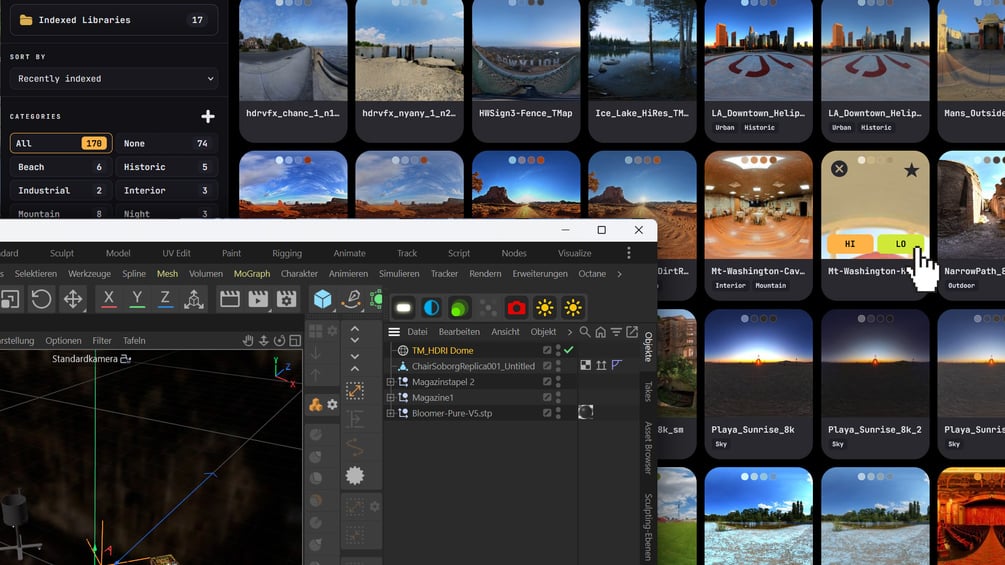Open the Recently indexed sort dropdown
The image size is (1005, 565).
pos(114,79)
